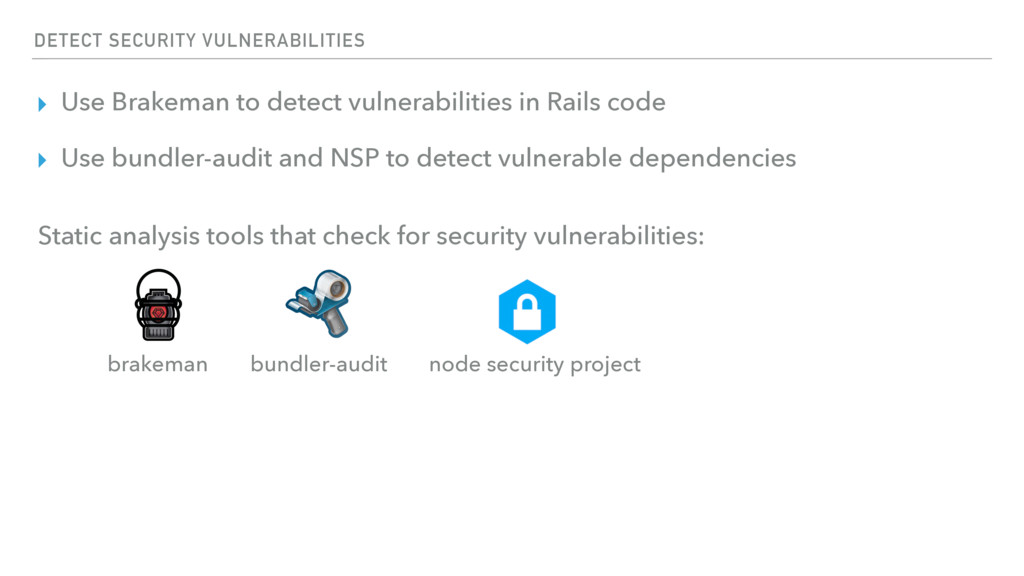Click Rails code text in first bullet
The height and width of the screenshot is (576, 1024).
click(x=606, y=102)
